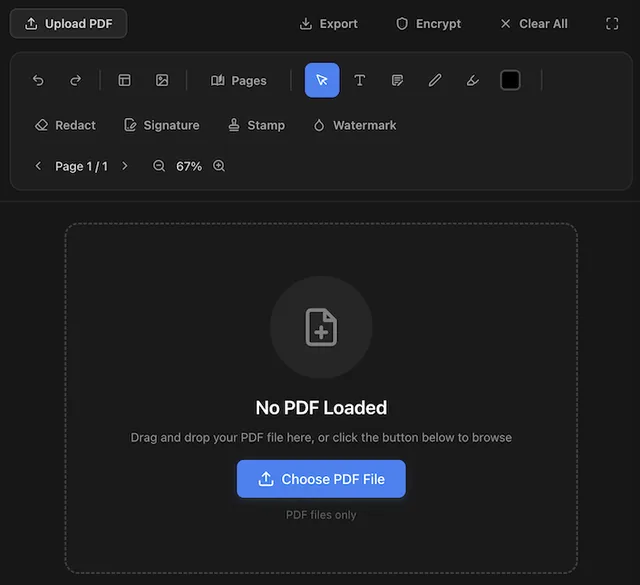This screenshot has height=585, width=640.
Task: Open the Pages panel
Action: (x=239, y=80)
